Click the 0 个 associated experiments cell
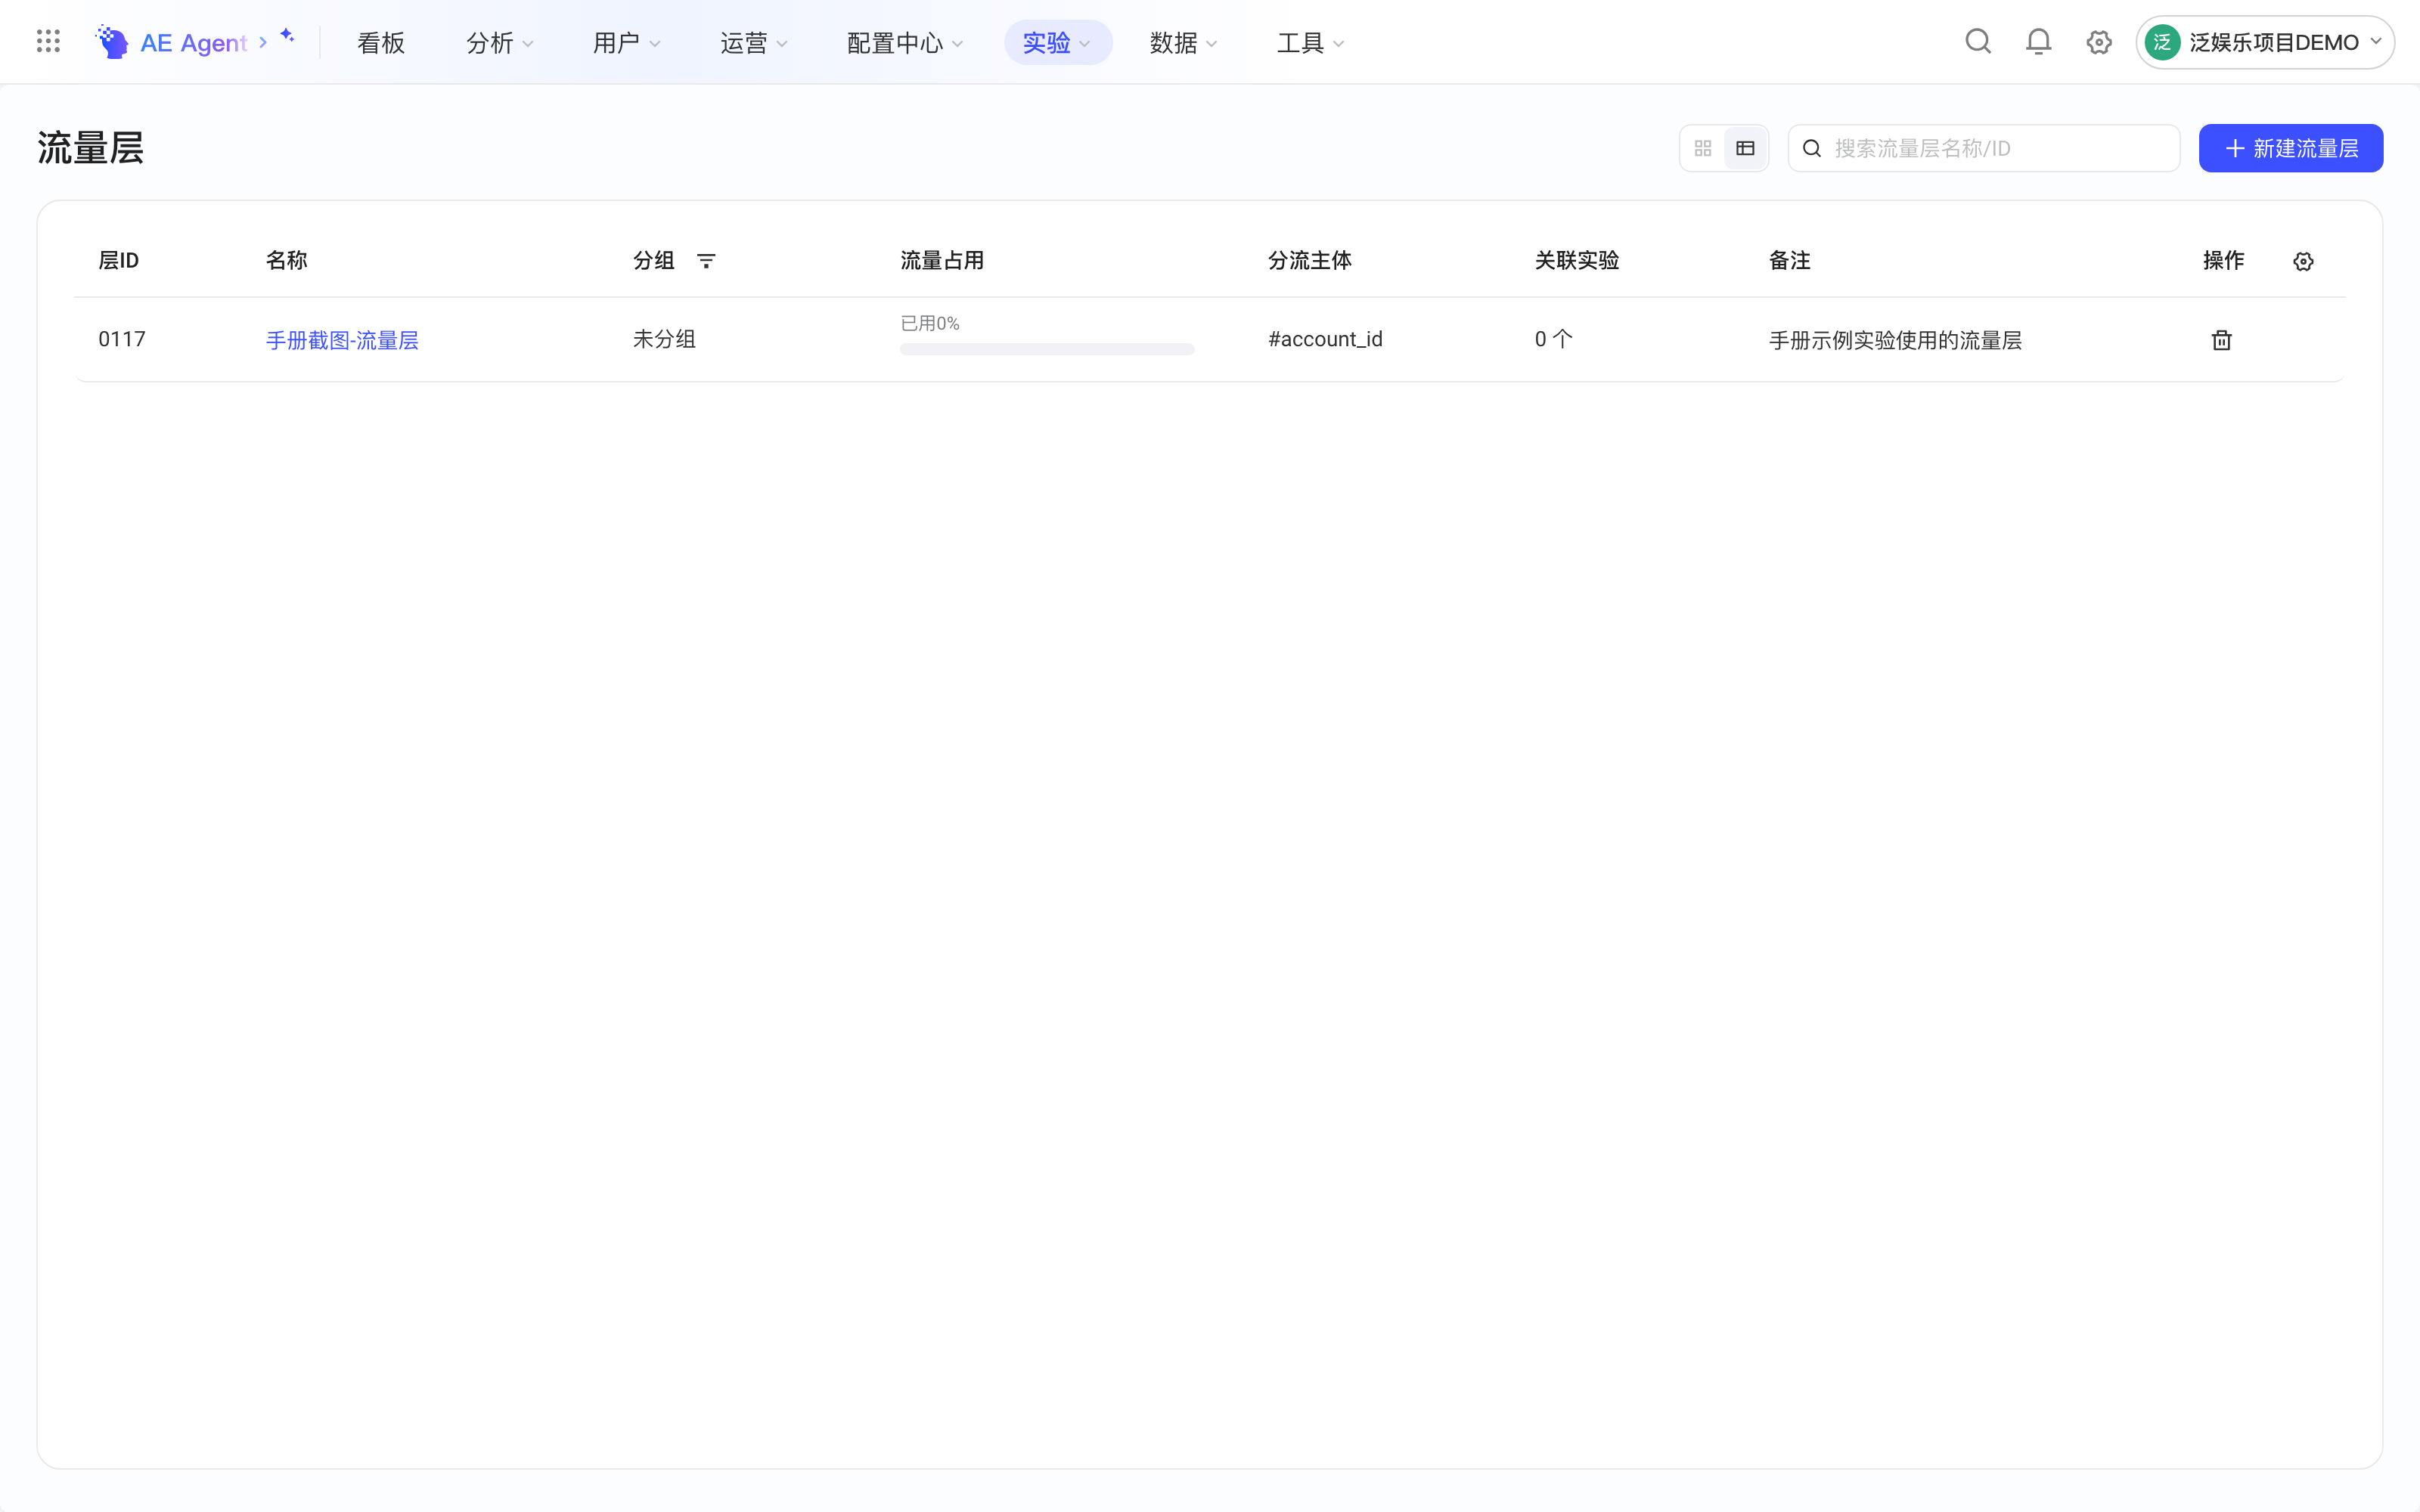Viewport: 2420px width, 1512px height. click(1554, 339)
